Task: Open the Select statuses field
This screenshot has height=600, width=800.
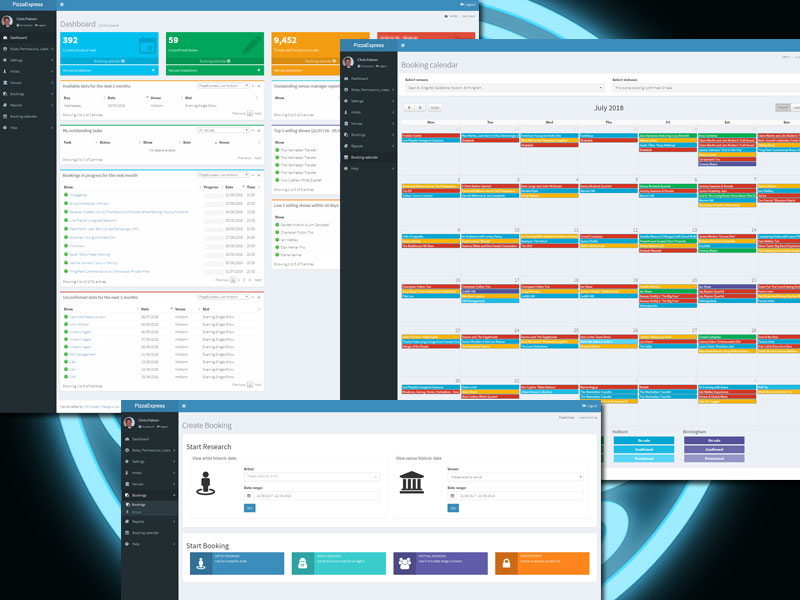Action: tap(706, 88)
